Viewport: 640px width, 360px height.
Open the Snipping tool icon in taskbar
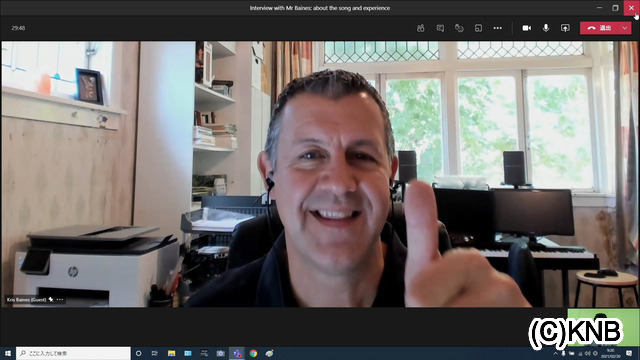(204, 353)
